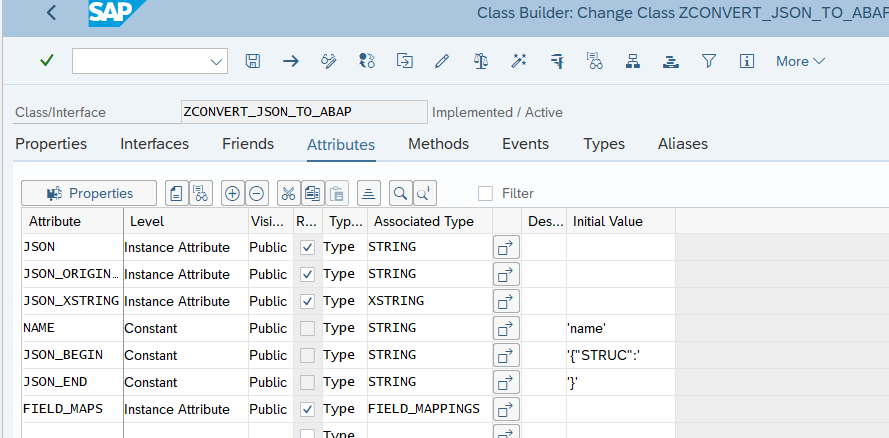Image resolution: width=889 pixels, height=438 pixels.
Task: Open the Events tab
Action: [x=526, y=144]
